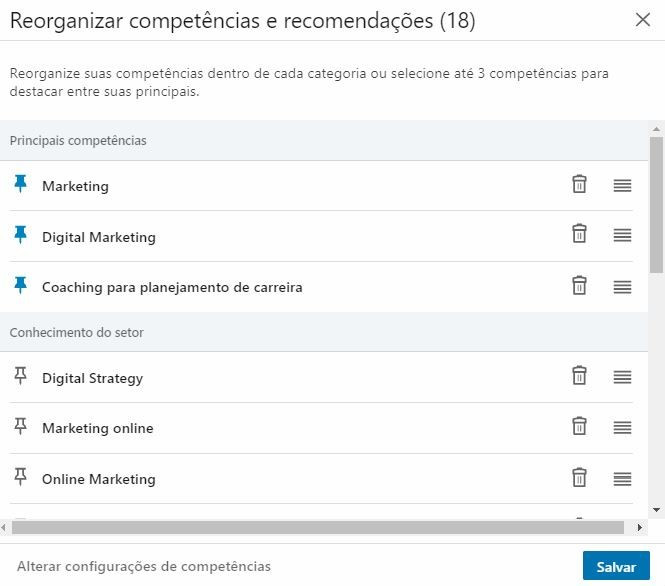Pin the Marketing online skill

coord(20,426)
